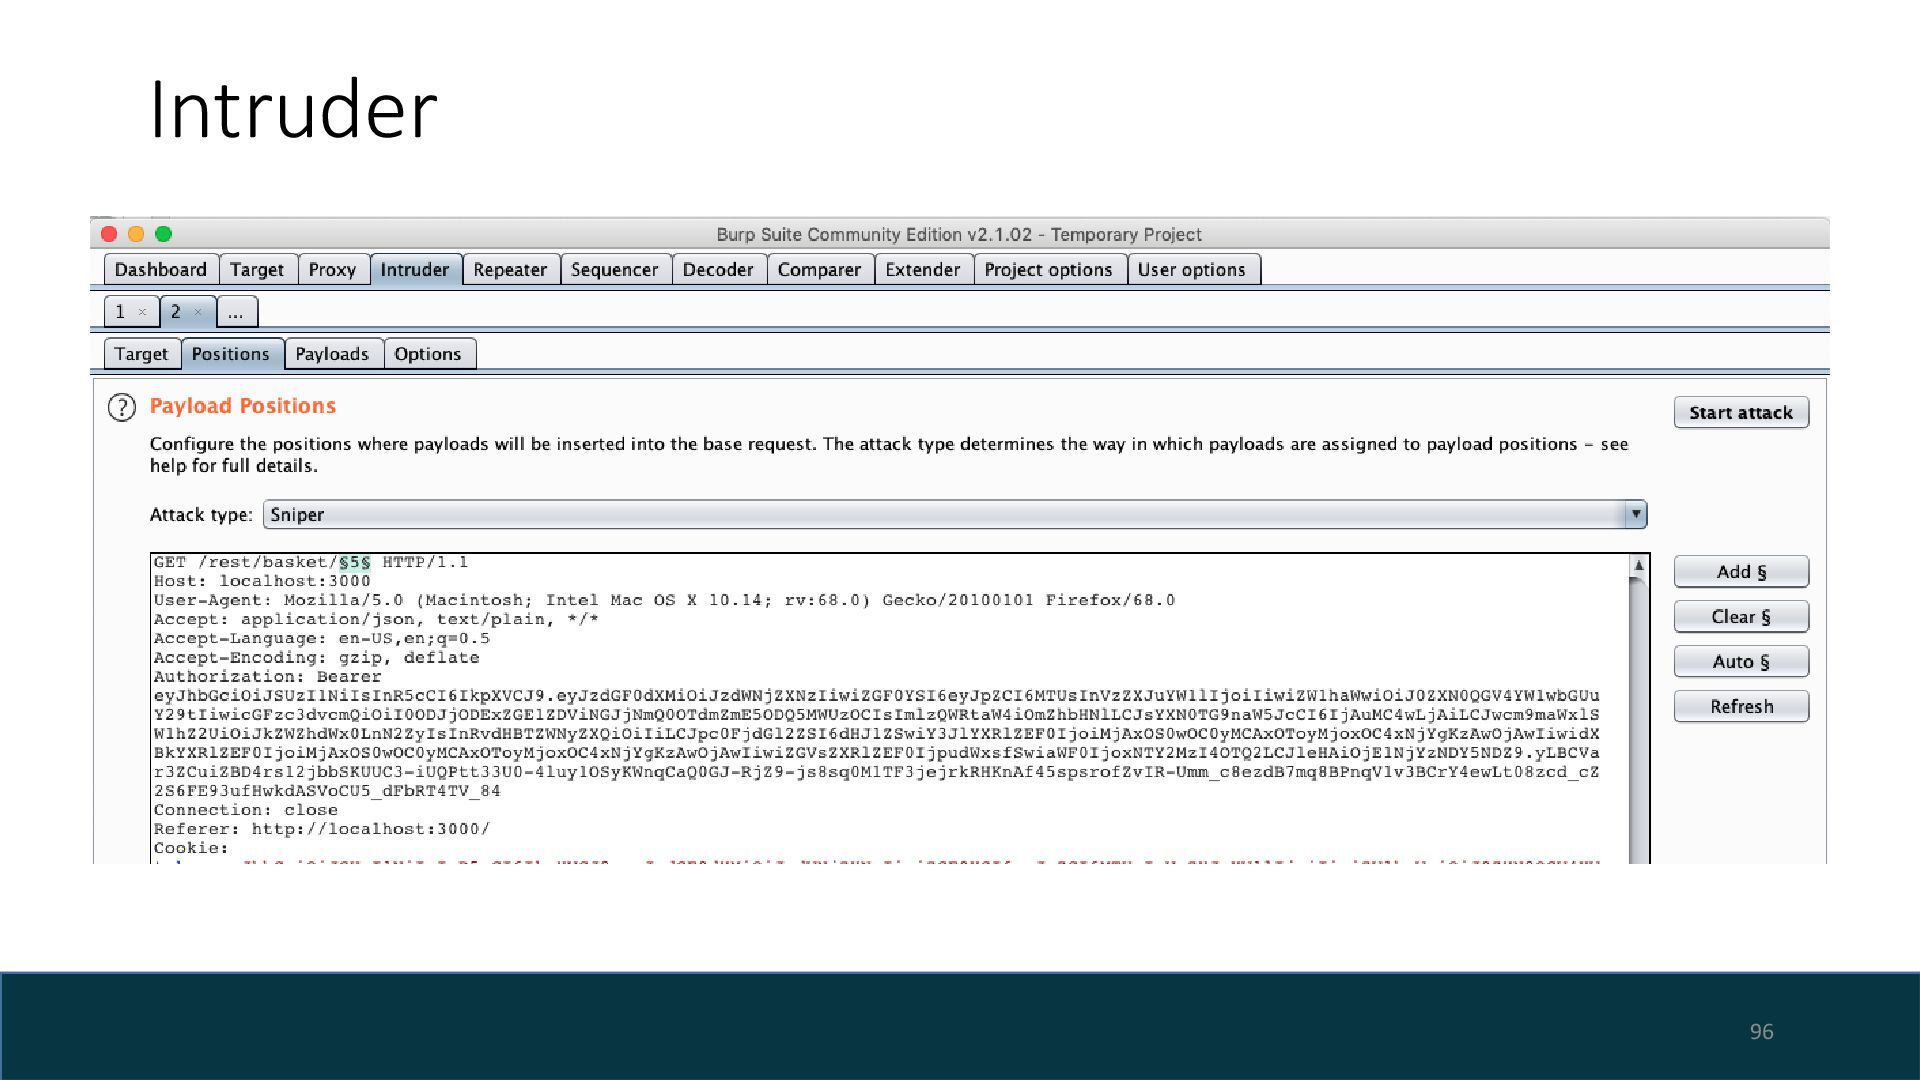Open the Payloads sub-tab
Viewport: 1920px width, 1080px height.
332,354
